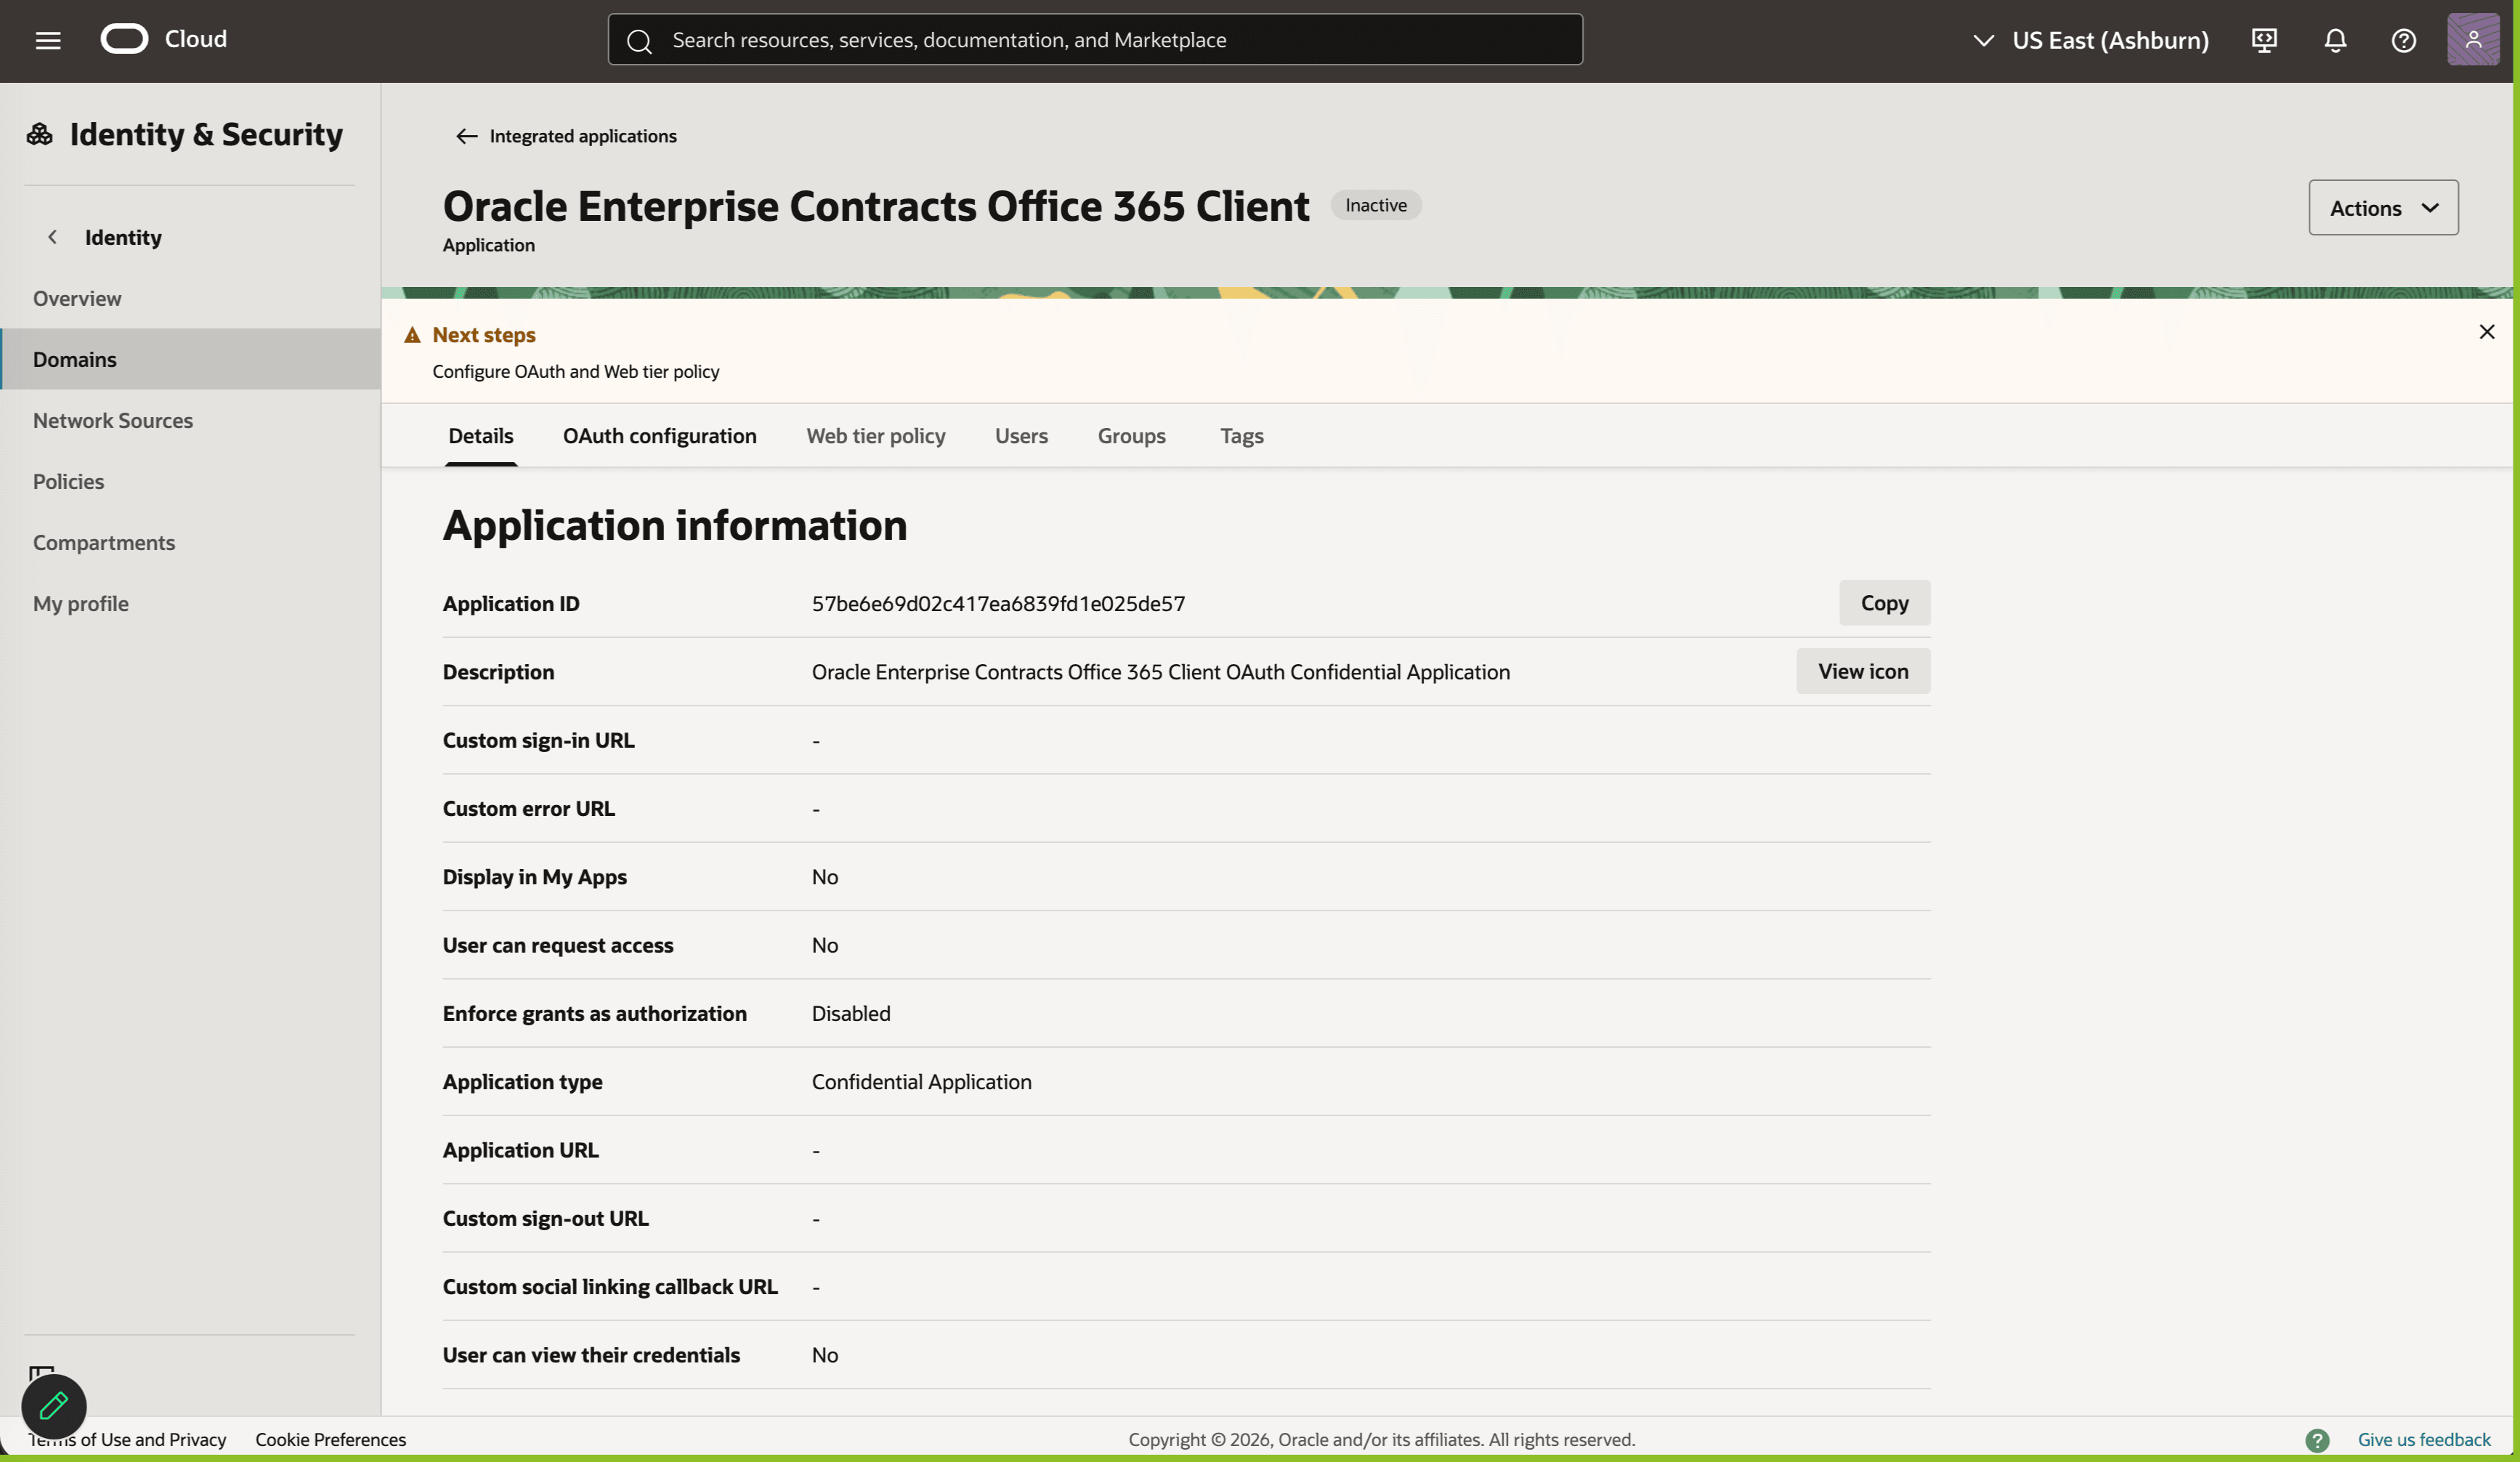The height and width of the screenshot is (1462, 2520).
Task: Click the back arrow to Integrated applications
Action: pyautogui.click(x=466, y=136)
